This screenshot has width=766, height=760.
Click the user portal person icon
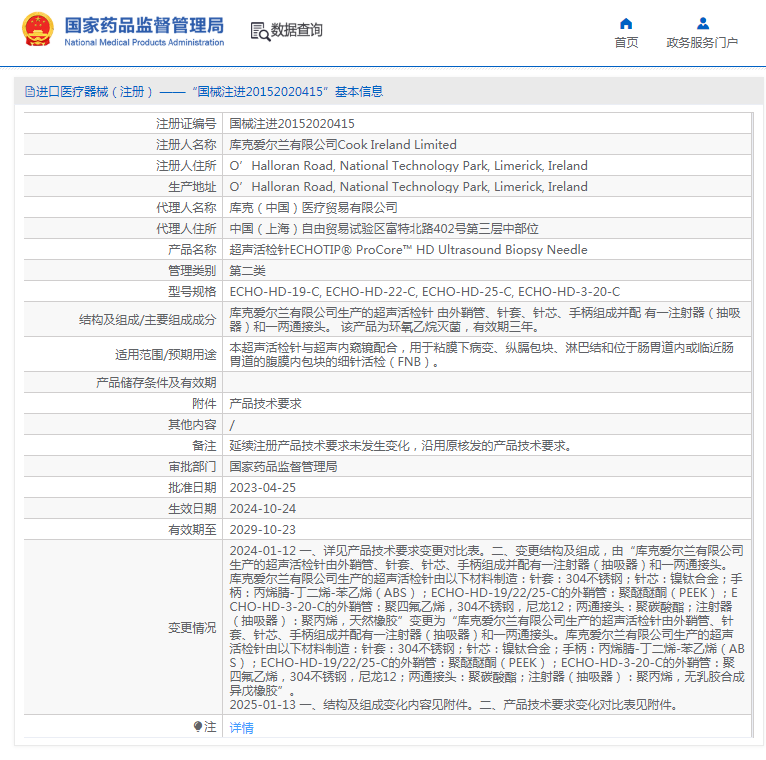pyautogui.click(x=702, y=23)
